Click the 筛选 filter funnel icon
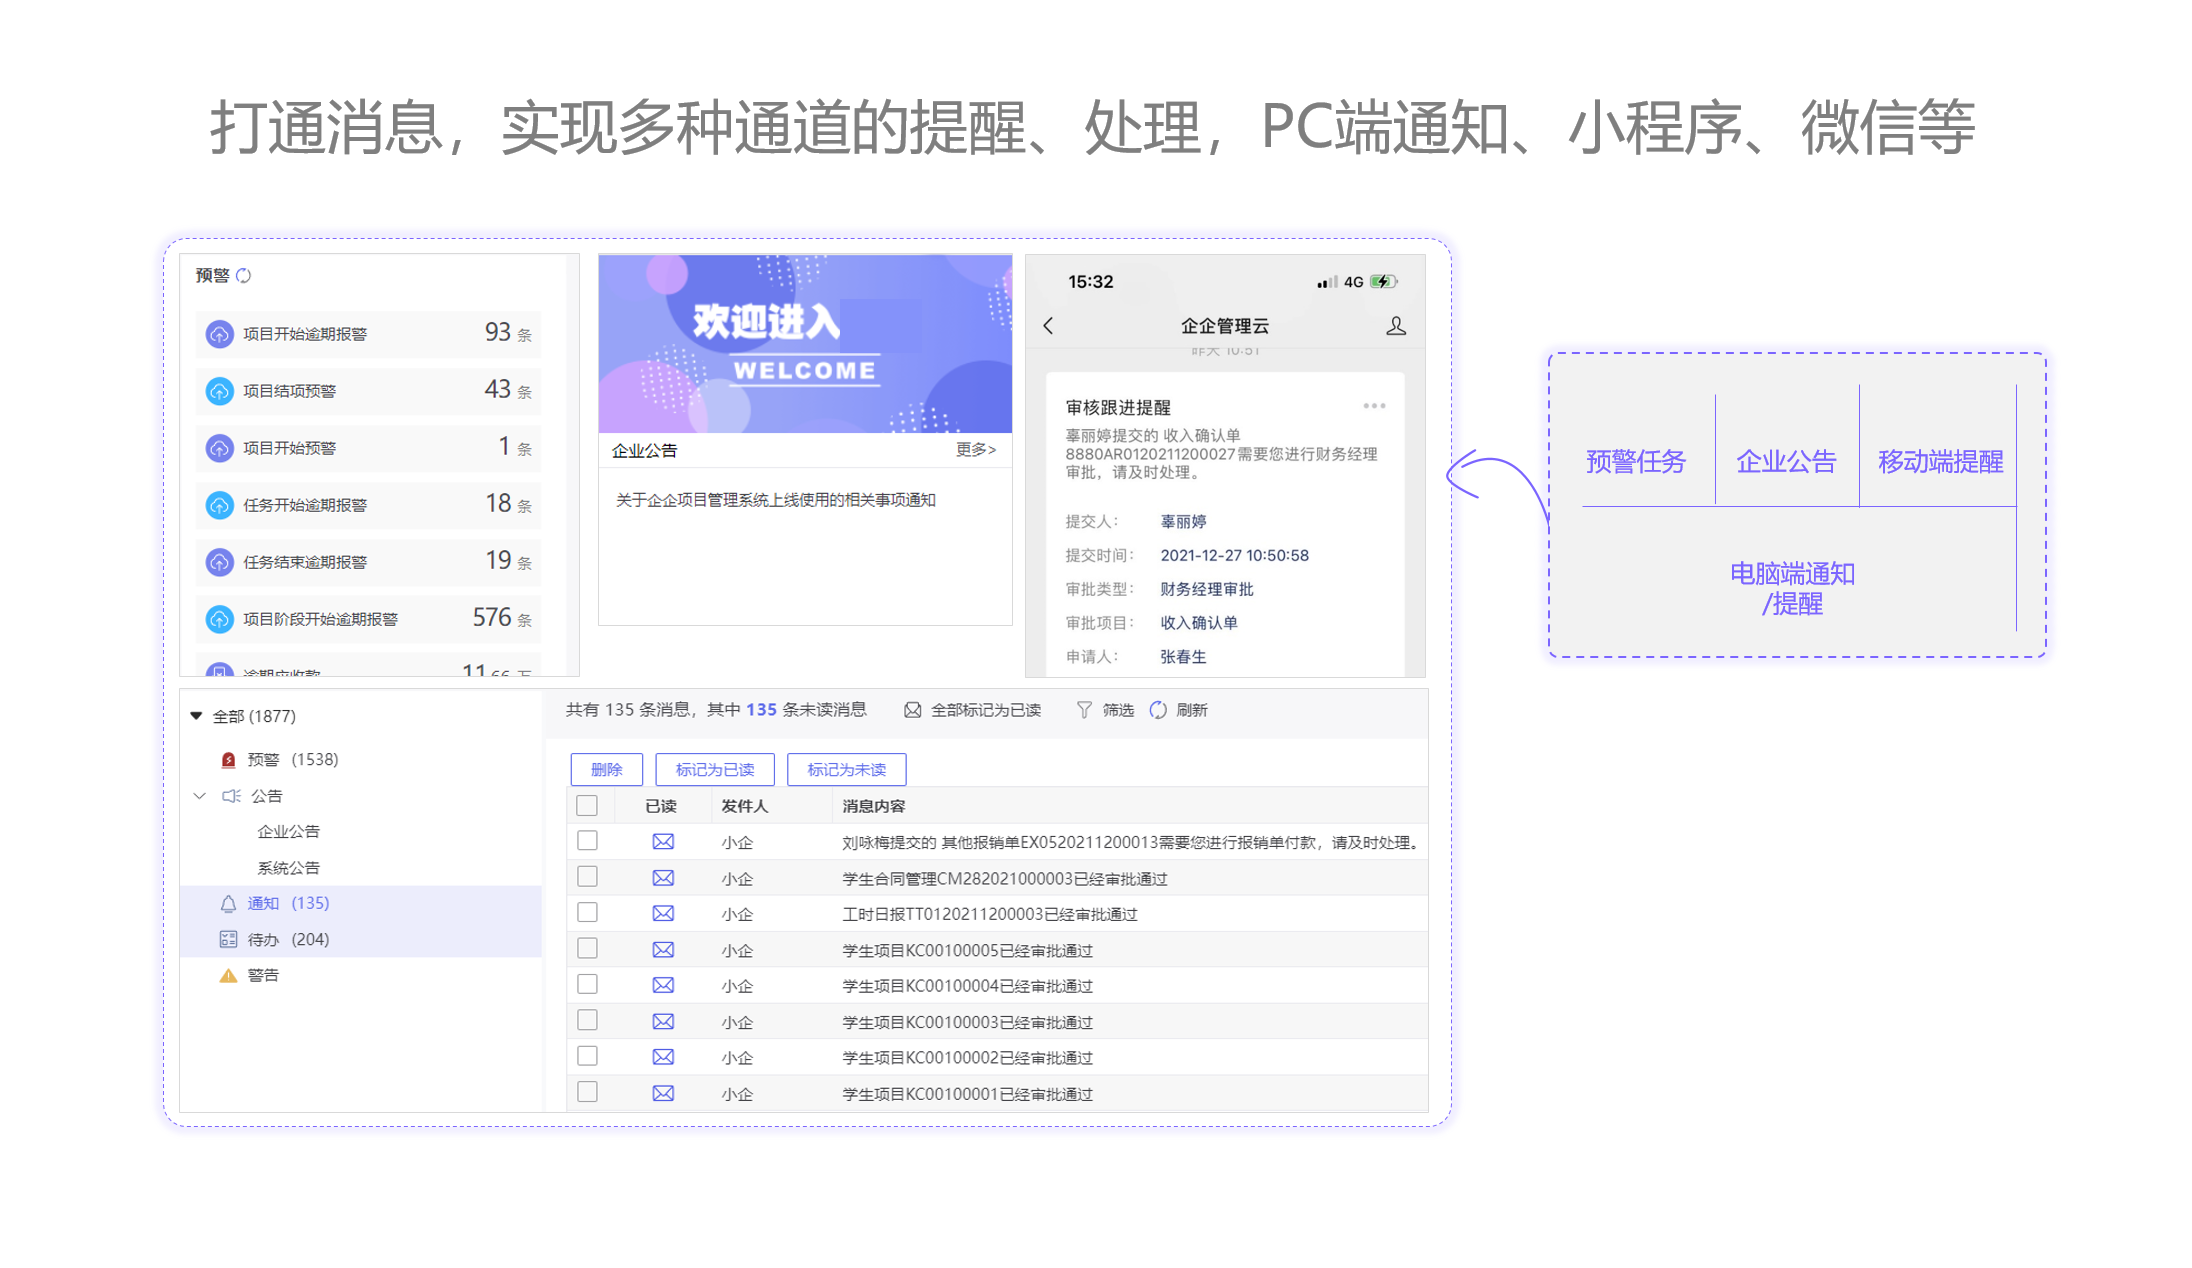The width and height of the screenshot is (2192, 1268). point(1084,710)
